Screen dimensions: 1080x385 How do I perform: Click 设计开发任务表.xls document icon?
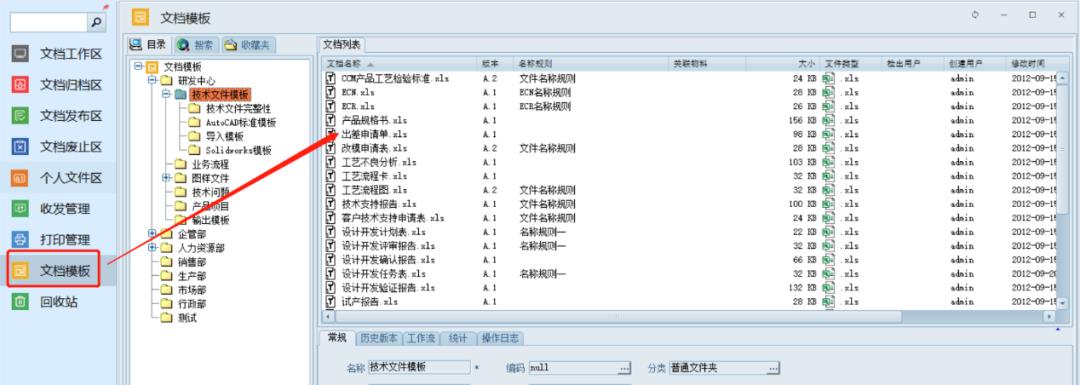tap(331, 273)
